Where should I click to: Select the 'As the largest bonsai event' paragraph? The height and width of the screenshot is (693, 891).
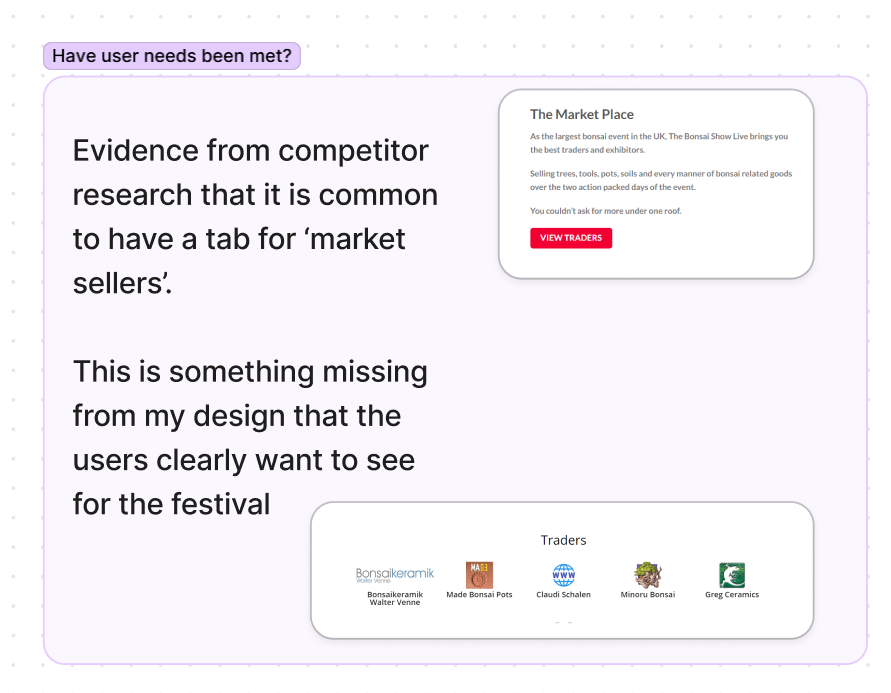point(659,142)
